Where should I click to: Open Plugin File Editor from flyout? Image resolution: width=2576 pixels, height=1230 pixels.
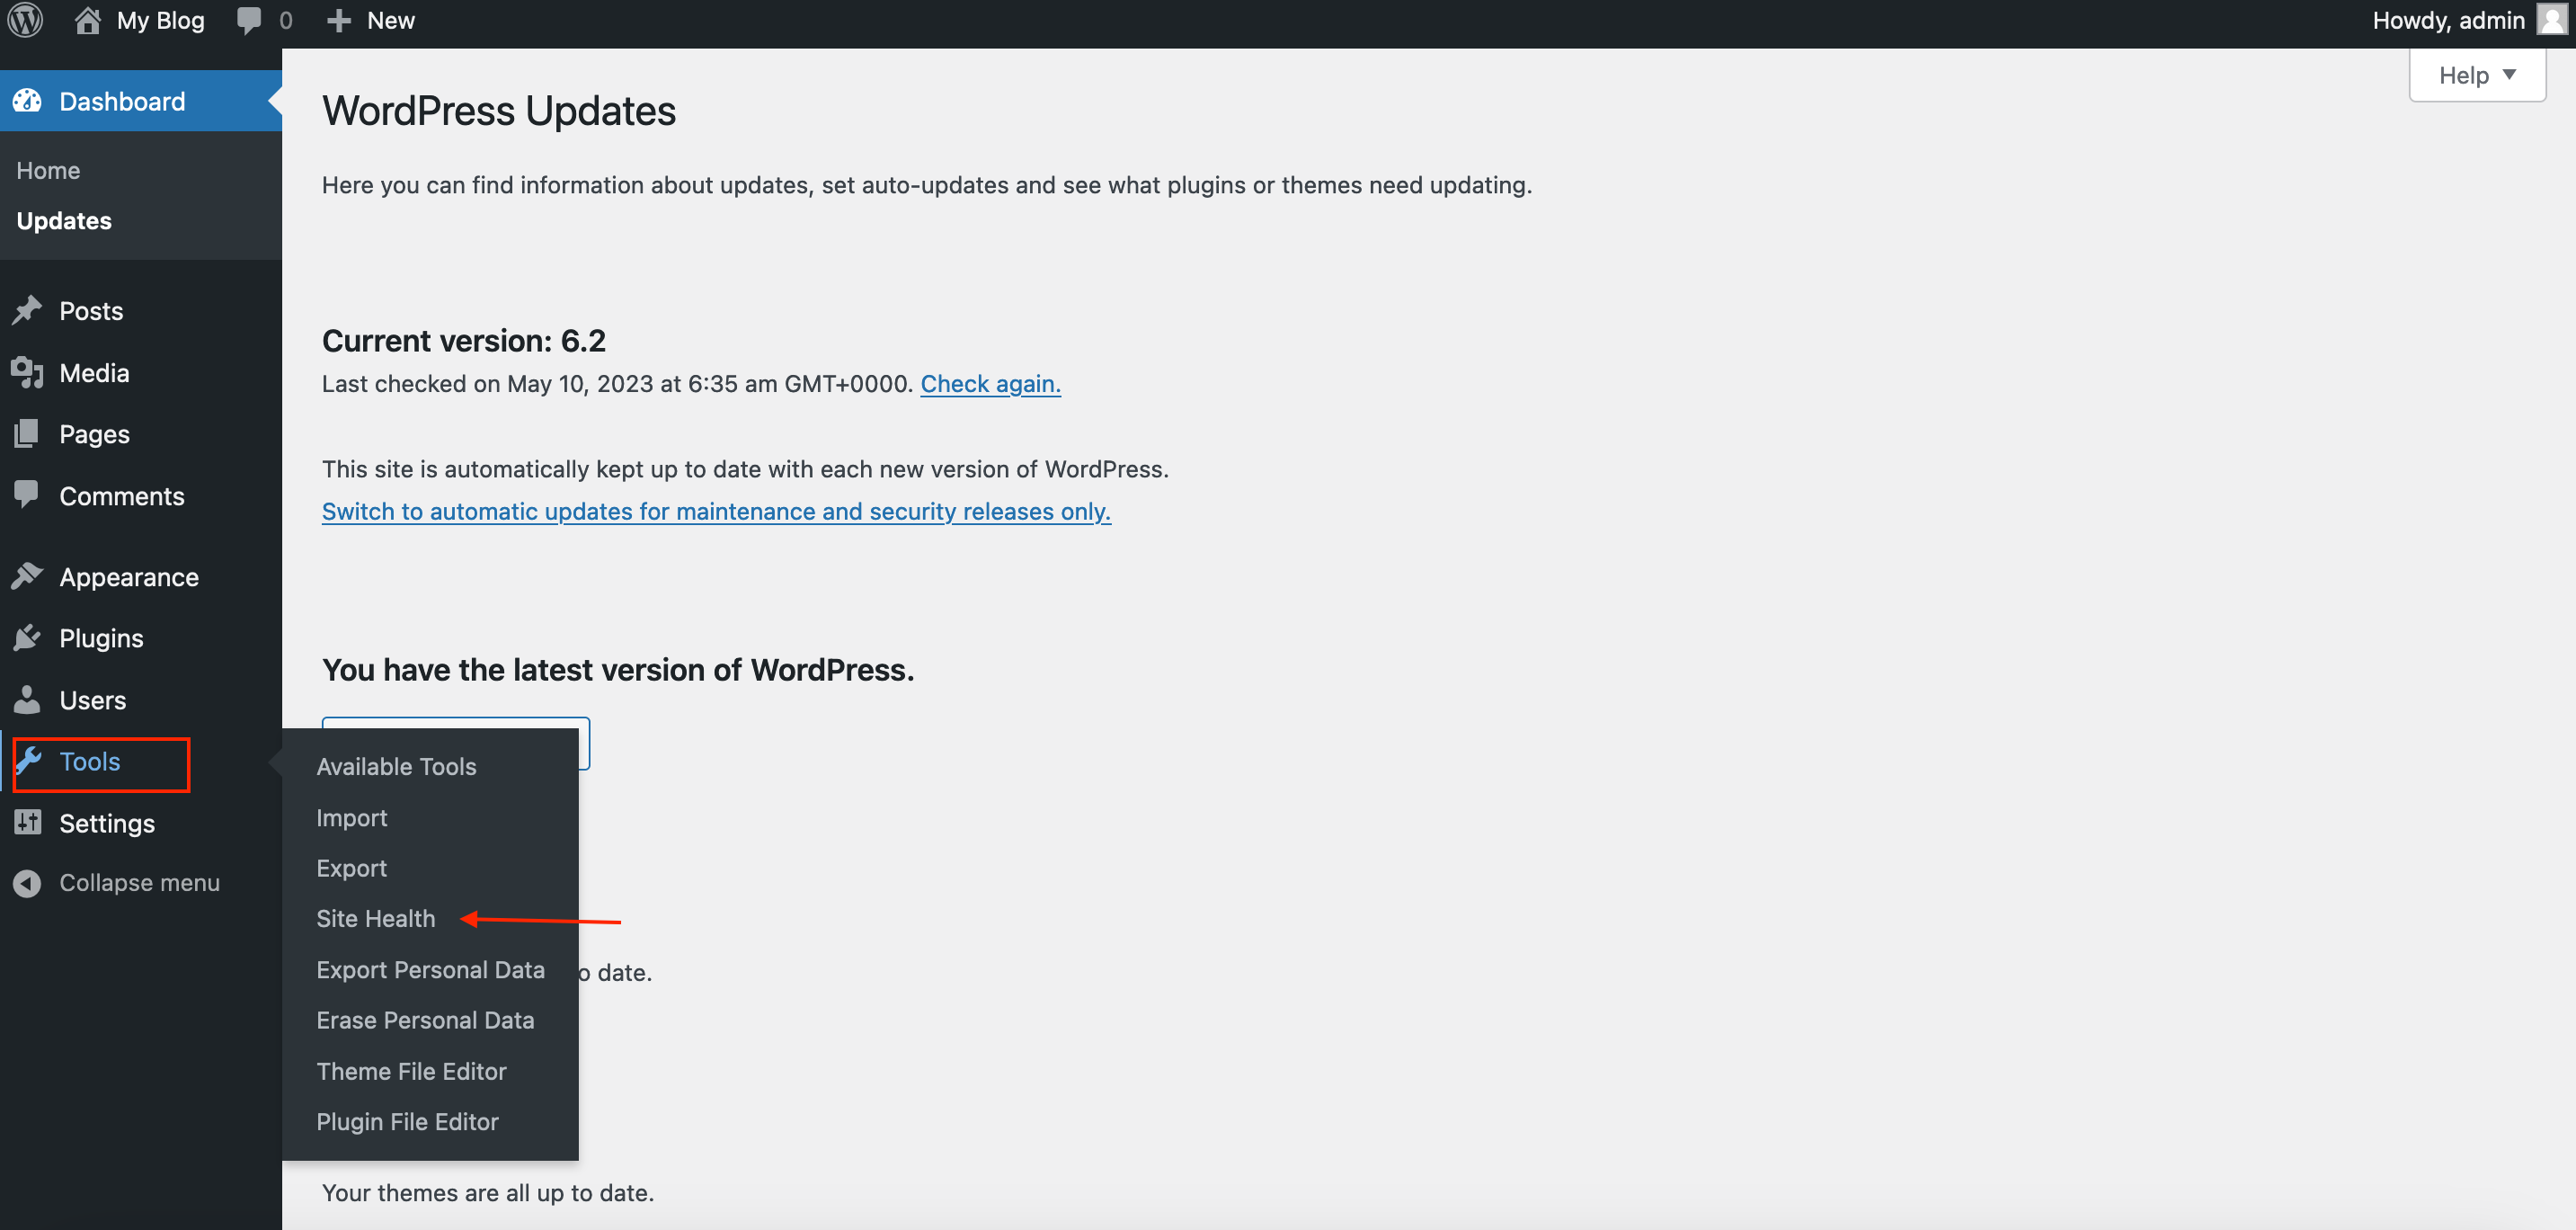click(407, 1121)
